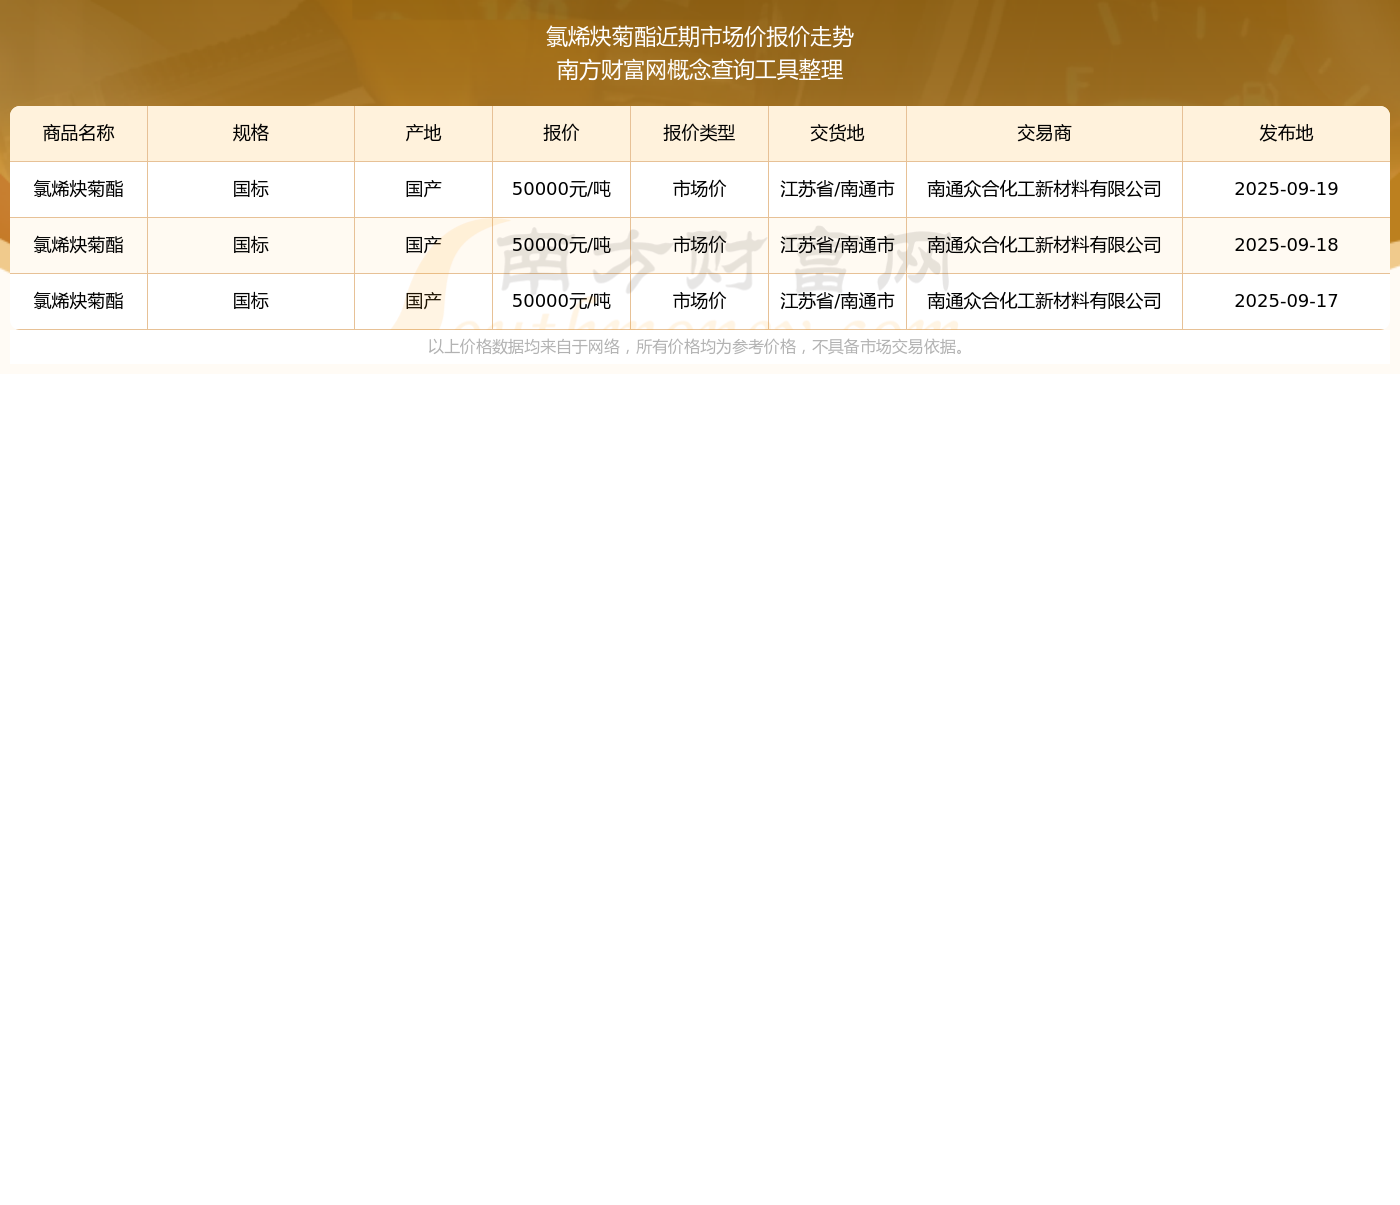Click 50000元/吨 price in 2025-09-19 row
The image size is (1400, 1205).
pyautogui.click(x=561, y=189)
